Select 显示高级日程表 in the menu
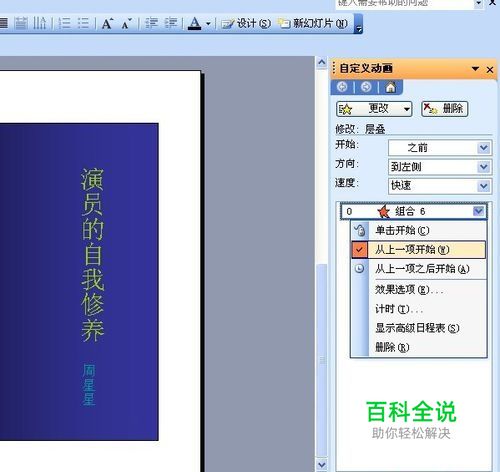The width and height of the screenshot is (500, 472). tap(419, 328)
